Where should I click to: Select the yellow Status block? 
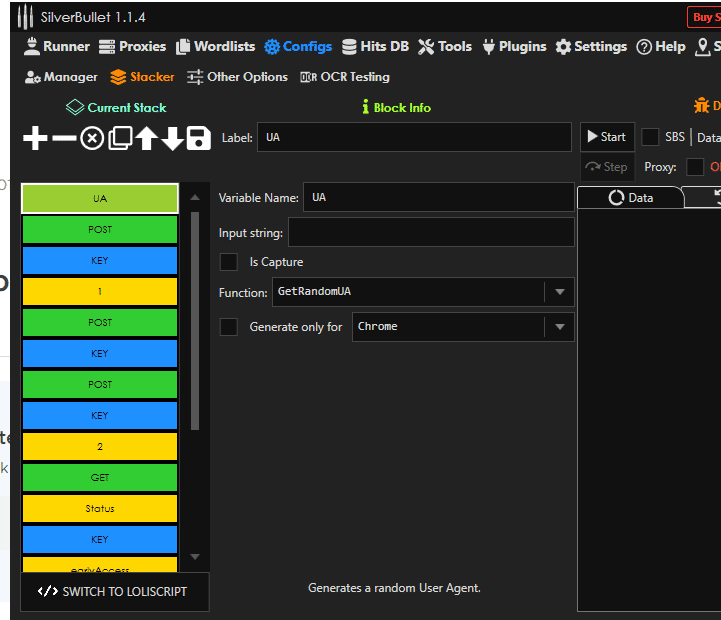click(x=100, y=508)
